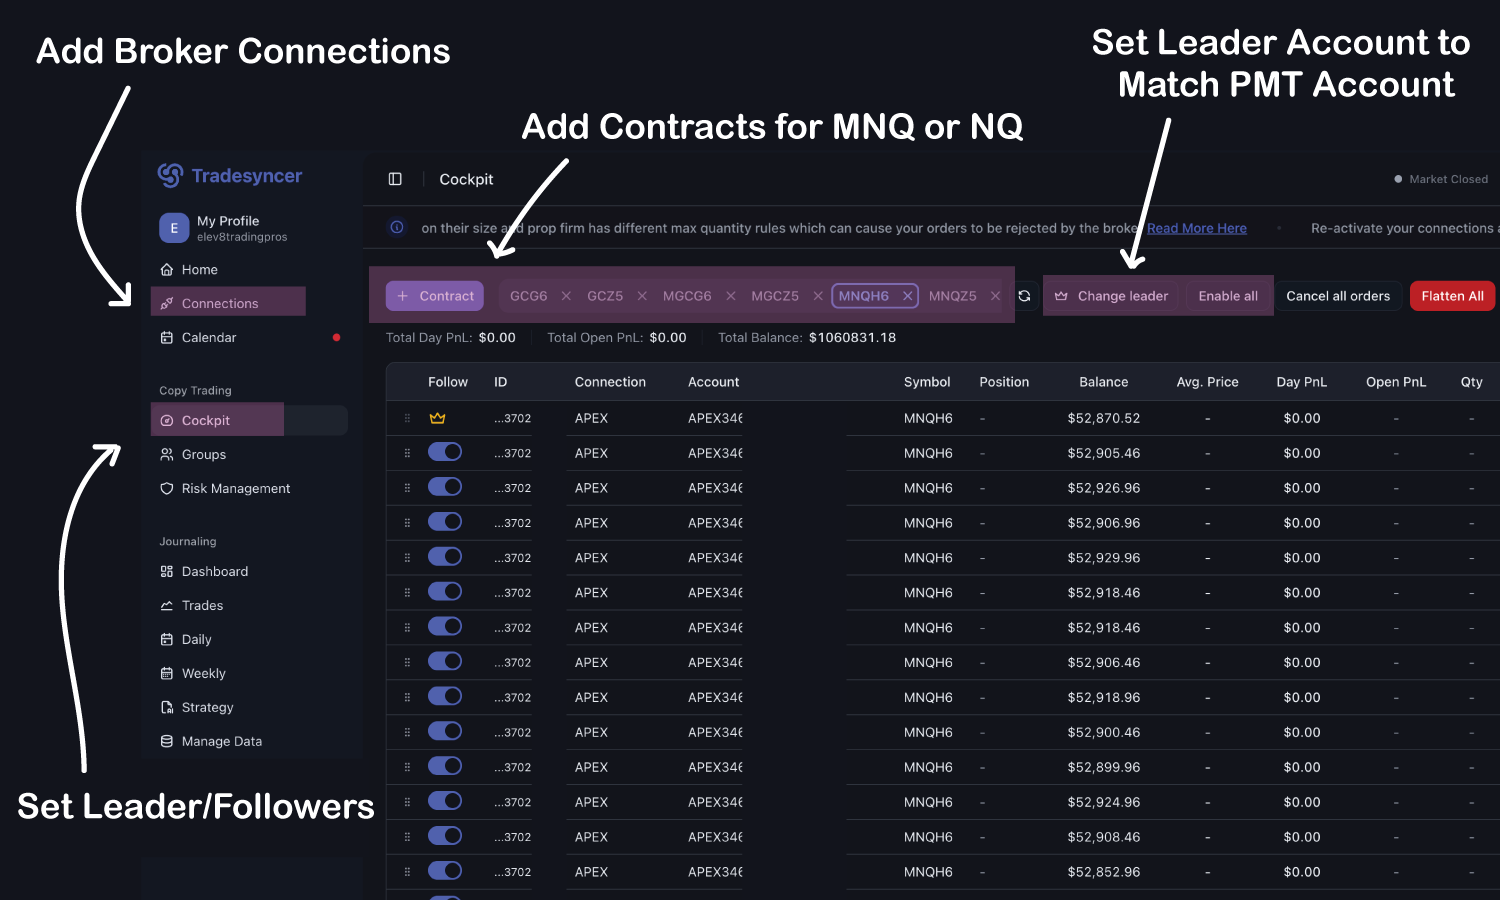Select the Cockpit compass icon
This screenshot has height=900, width=1500.
click(x=167, y=419)
